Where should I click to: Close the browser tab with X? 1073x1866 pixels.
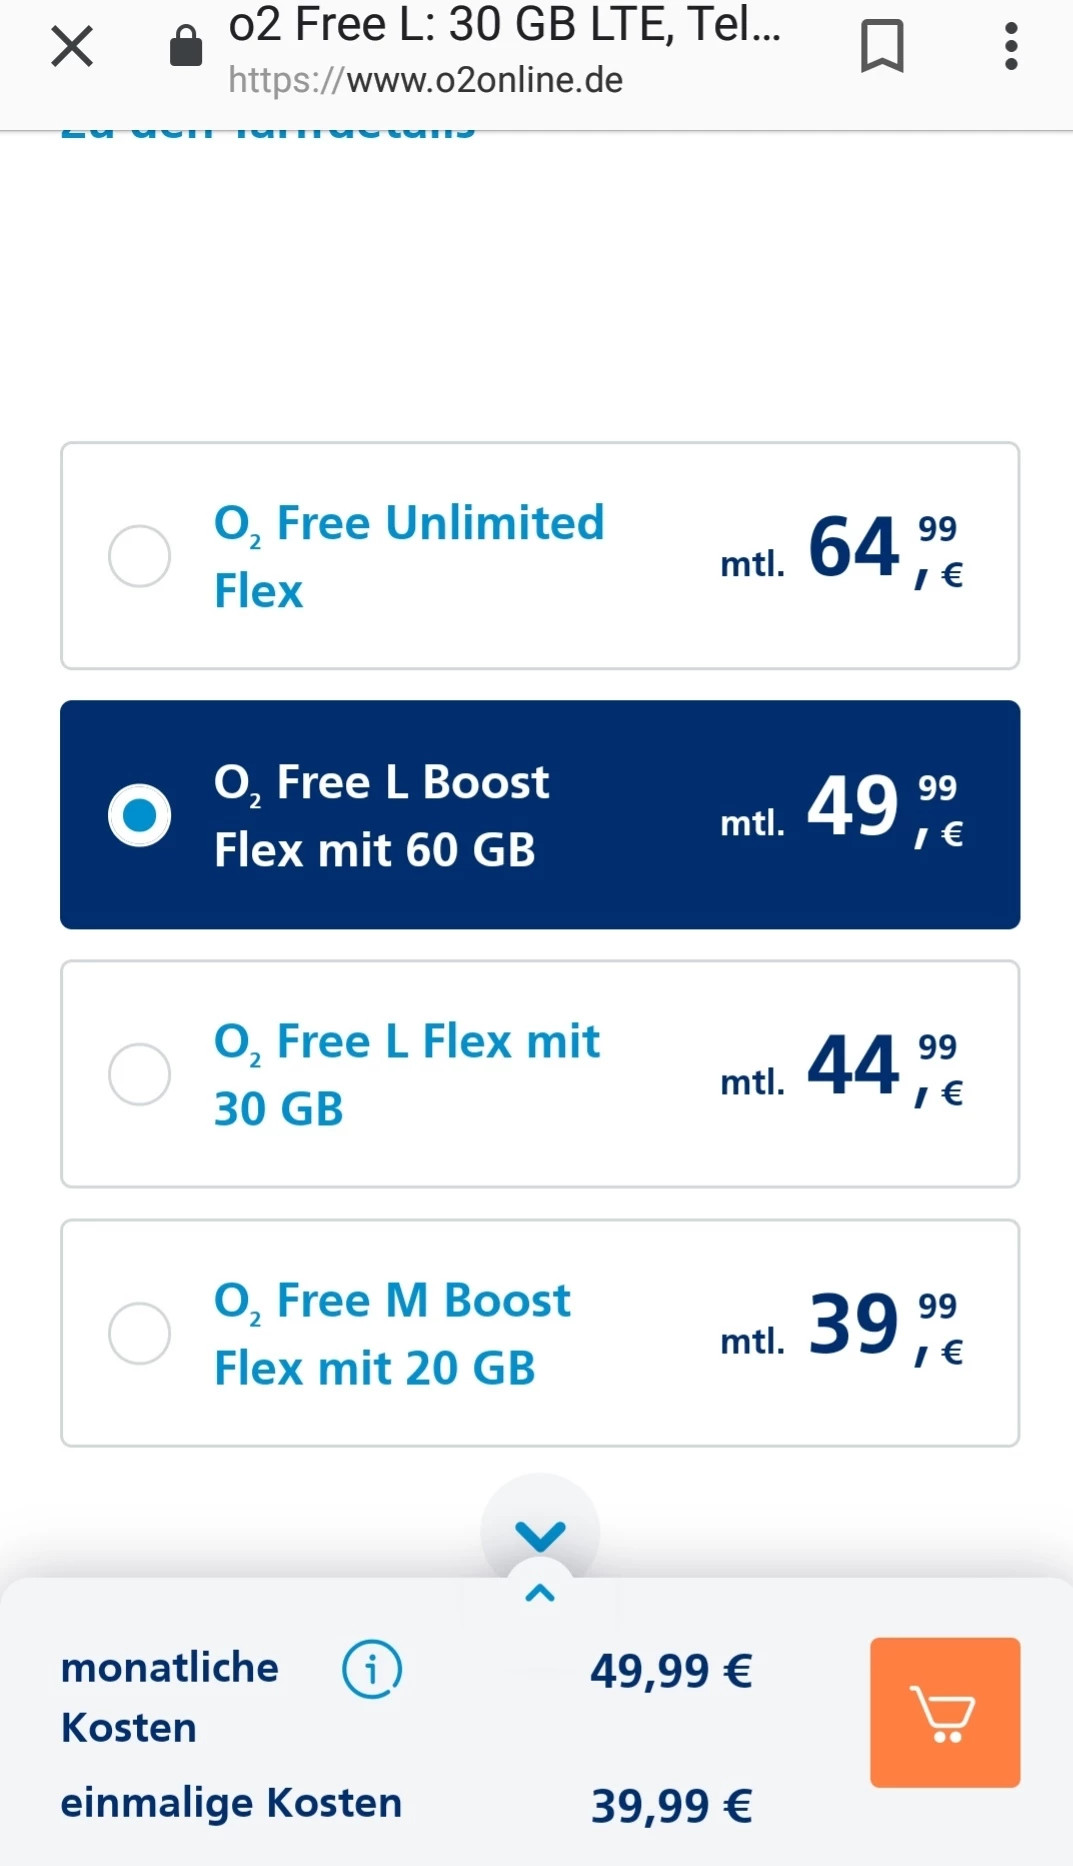pyautogui.click(x=72, y=47)
